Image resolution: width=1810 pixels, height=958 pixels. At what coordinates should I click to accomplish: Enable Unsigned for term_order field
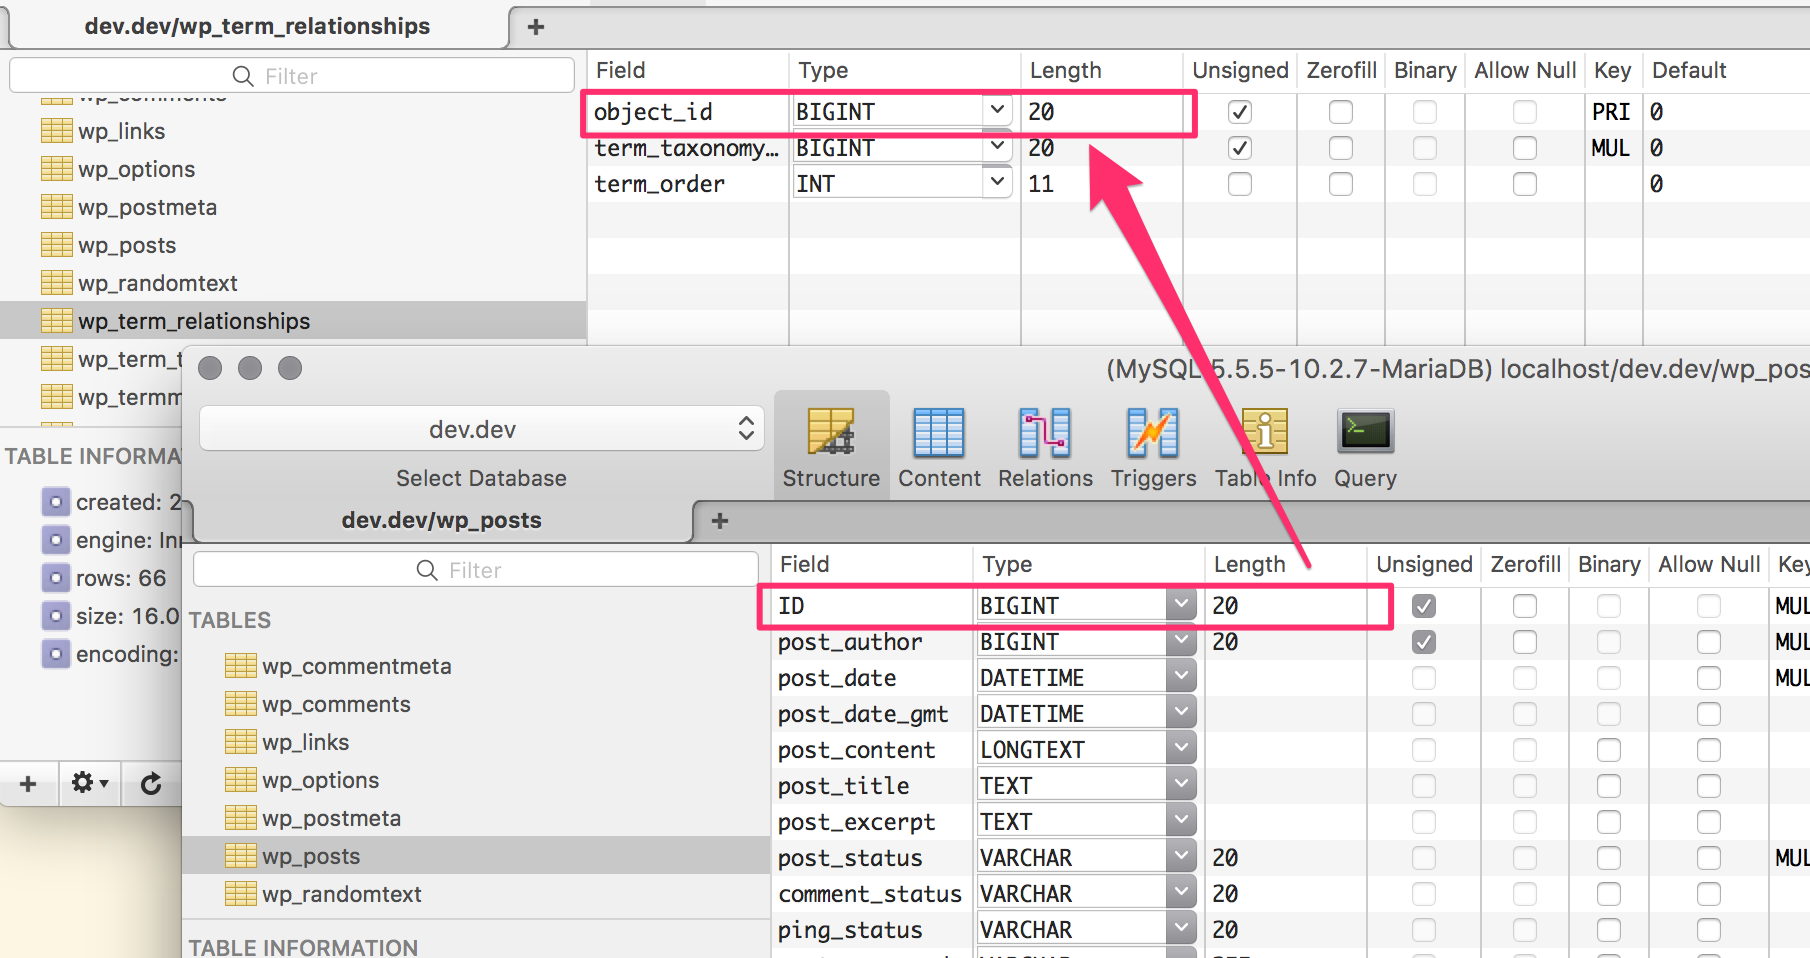click(1240, 184)
